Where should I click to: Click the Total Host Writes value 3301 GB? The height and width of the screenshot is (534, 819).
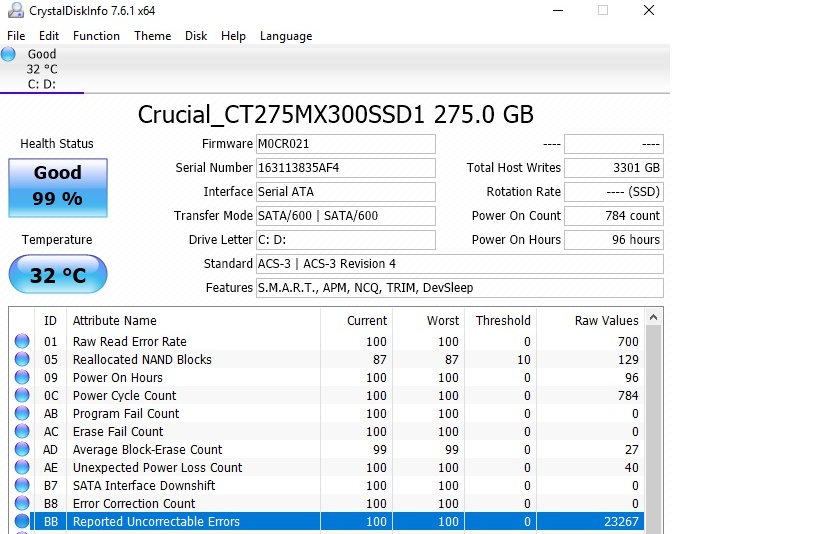coord(614,168)
